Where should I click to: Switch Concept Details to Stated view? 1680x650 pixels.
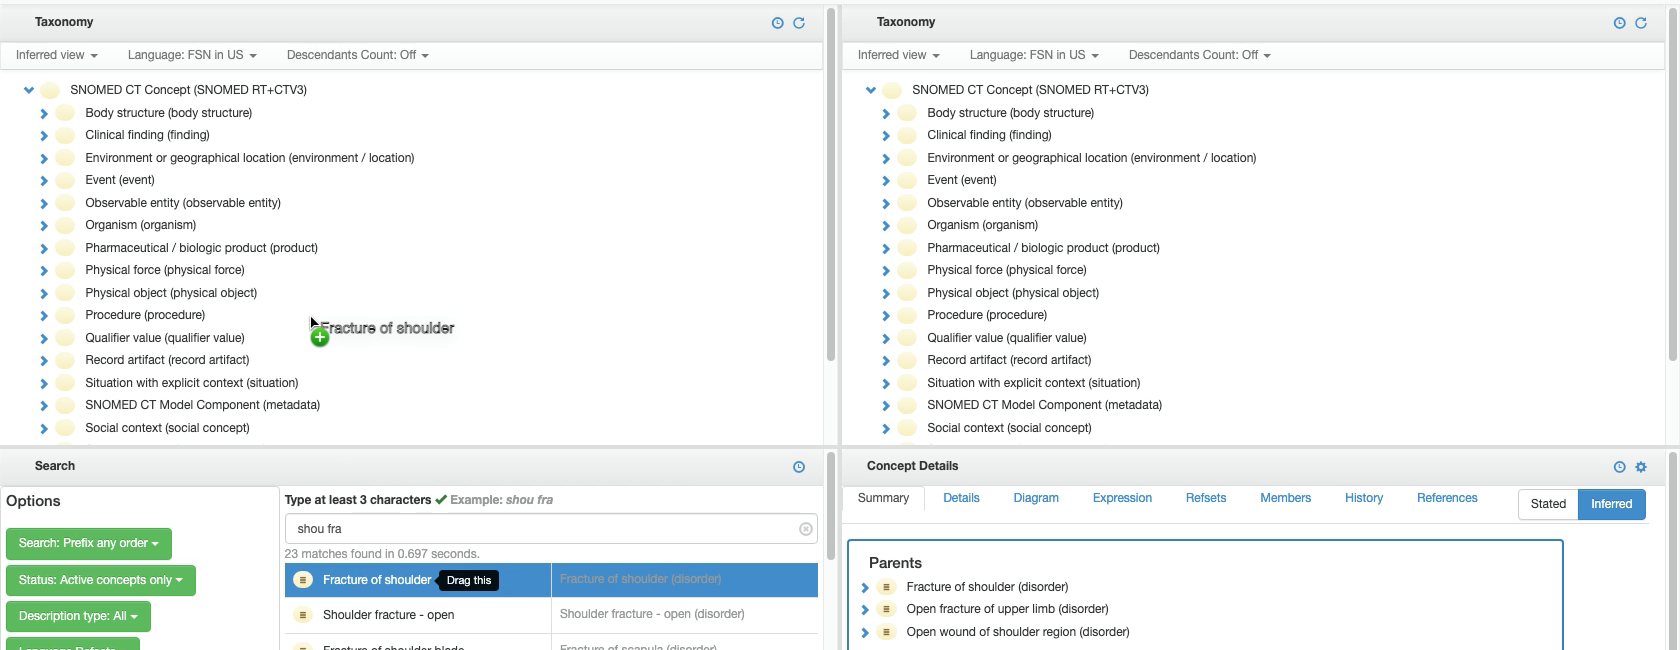[x=1548, y=504]
